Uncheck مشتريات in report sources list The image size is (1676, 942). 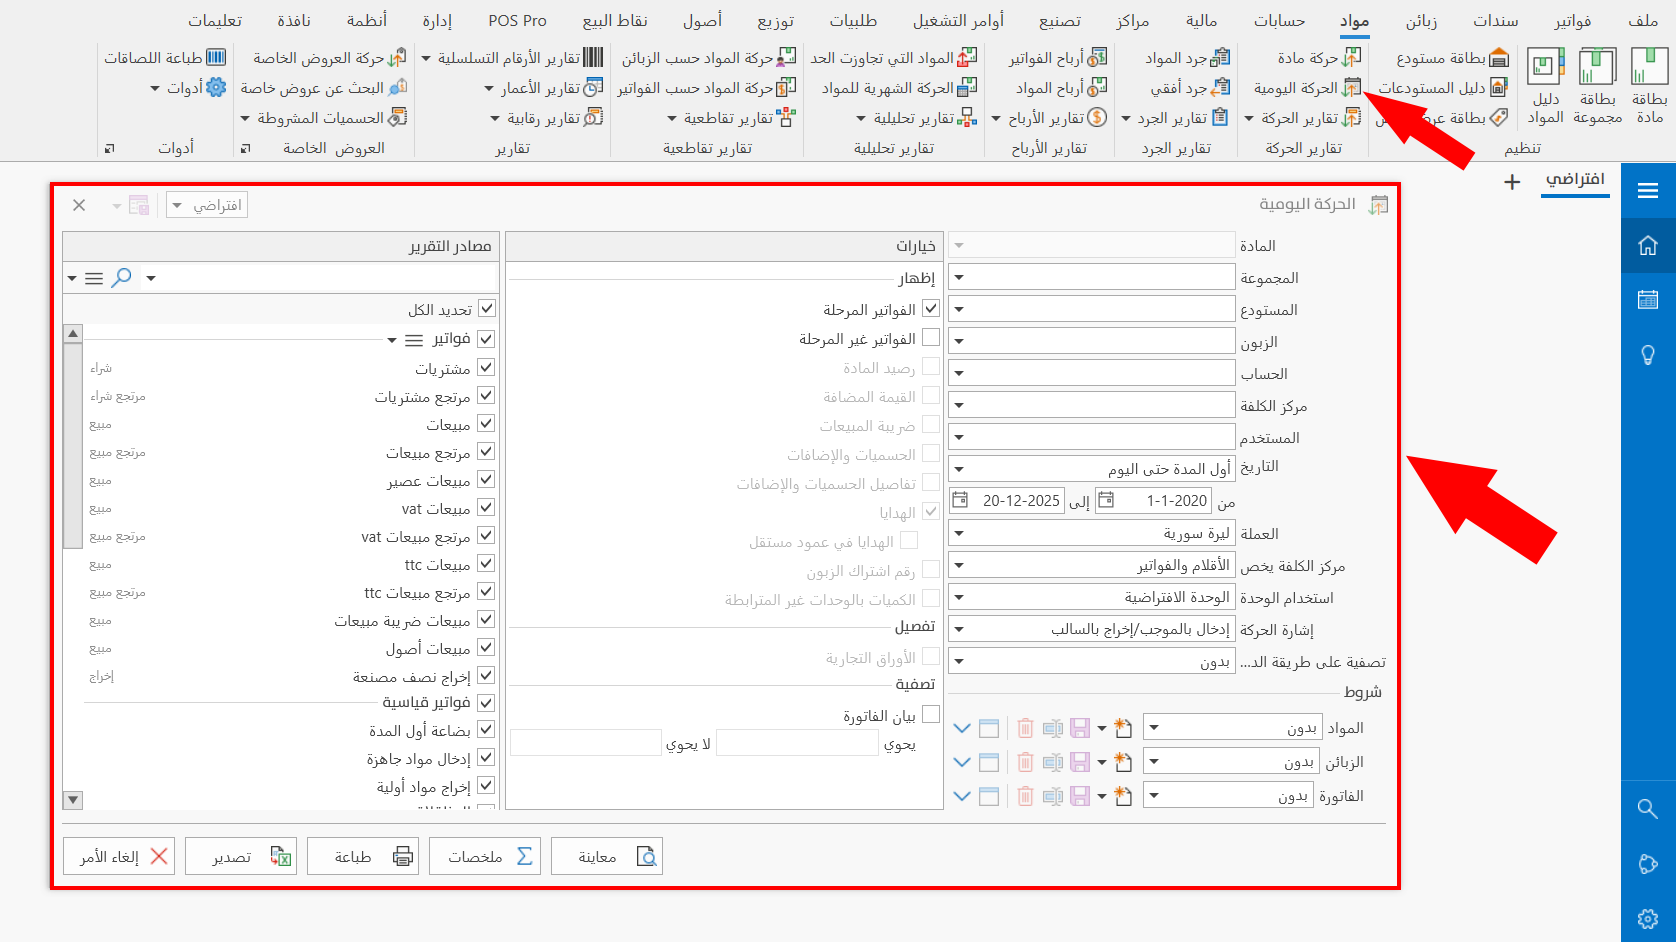click(x=486, y=367)
